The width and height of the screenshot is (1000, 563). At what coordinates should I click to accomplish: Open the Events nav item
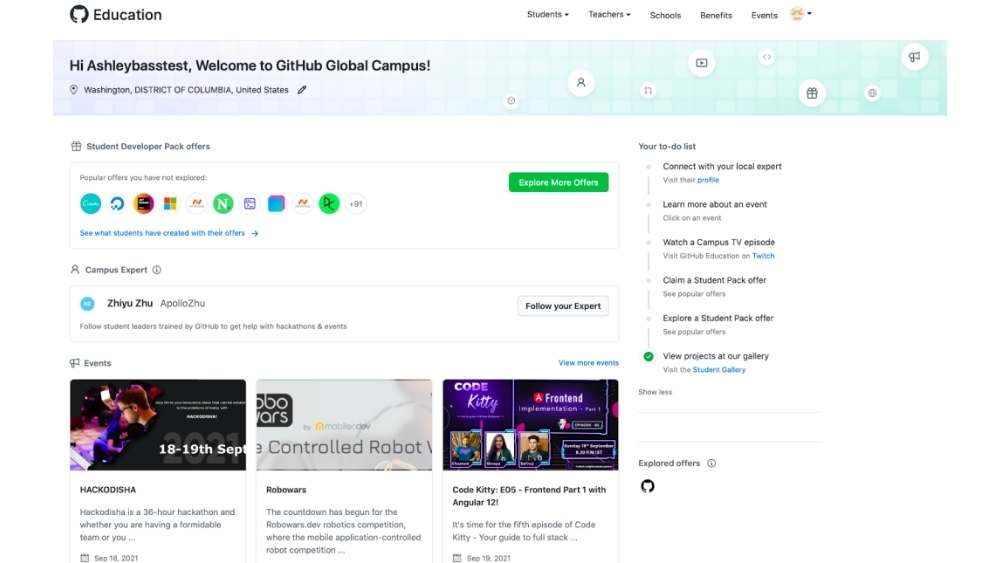764,15
